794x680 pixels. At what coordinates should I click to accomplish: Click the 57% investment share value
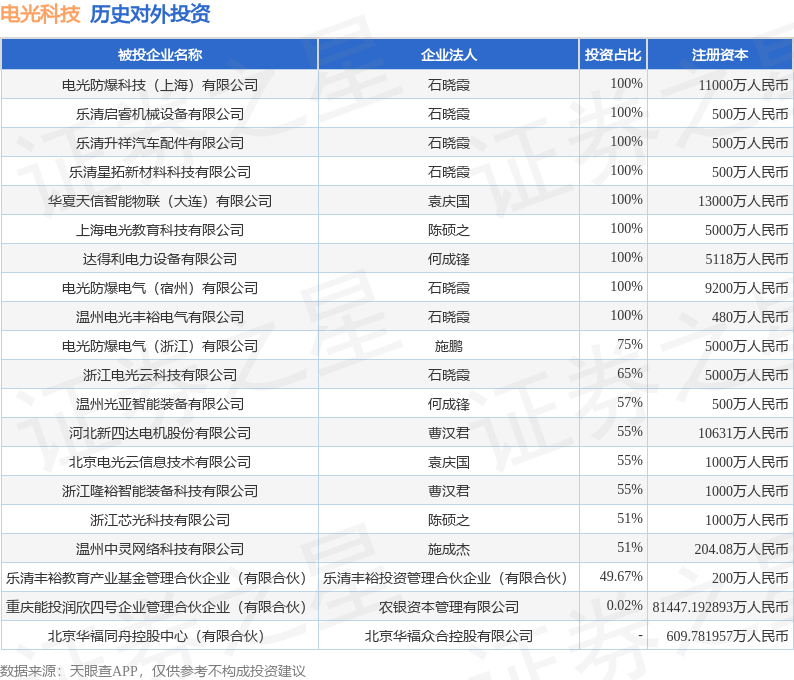click(629, 402)
